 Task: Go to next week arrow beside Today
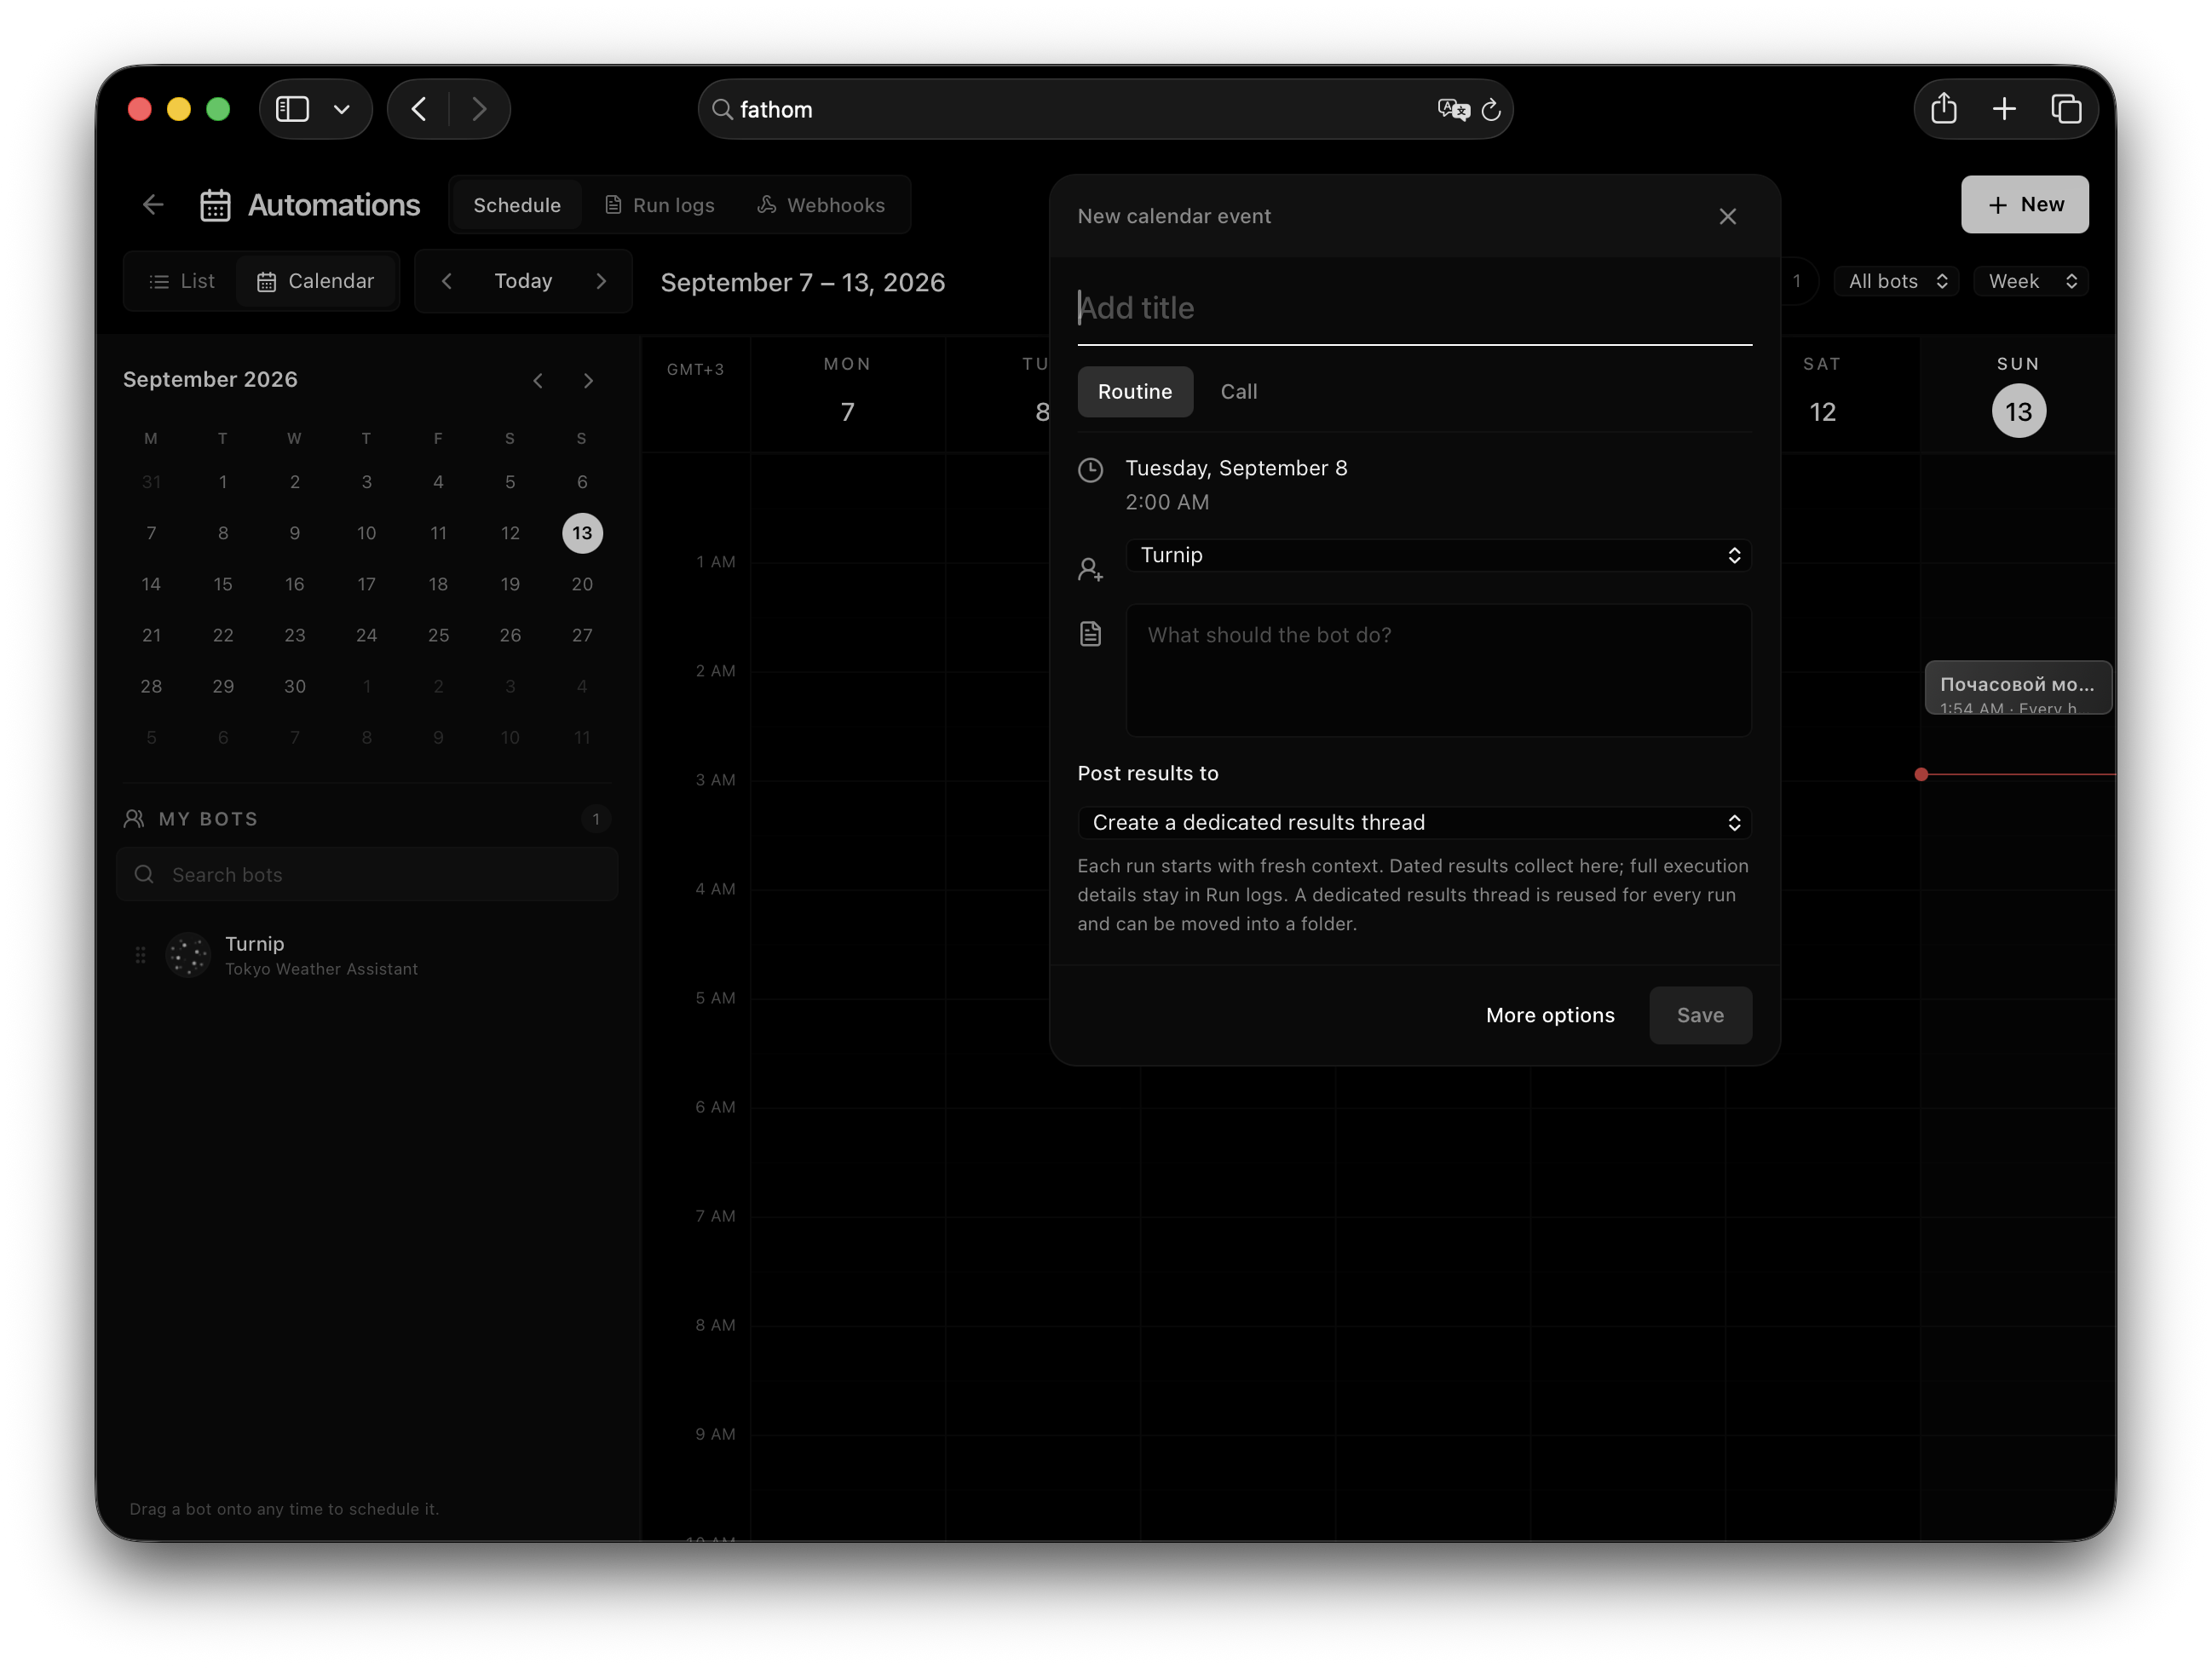click(601, 282)
